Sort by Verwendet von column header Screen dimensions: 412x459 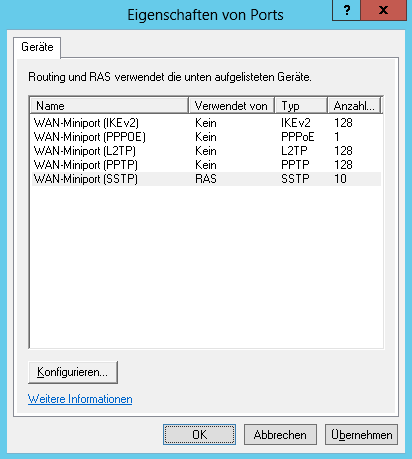pos(231,106)
